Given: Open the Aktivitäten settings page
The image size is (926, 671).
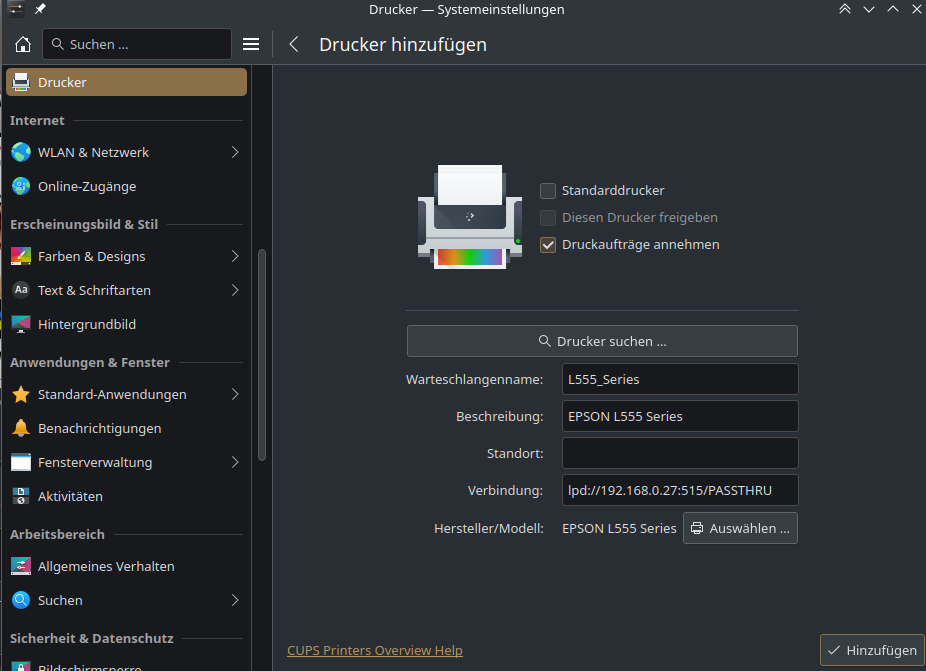Looking at the screenshot, I should point(126,496).
